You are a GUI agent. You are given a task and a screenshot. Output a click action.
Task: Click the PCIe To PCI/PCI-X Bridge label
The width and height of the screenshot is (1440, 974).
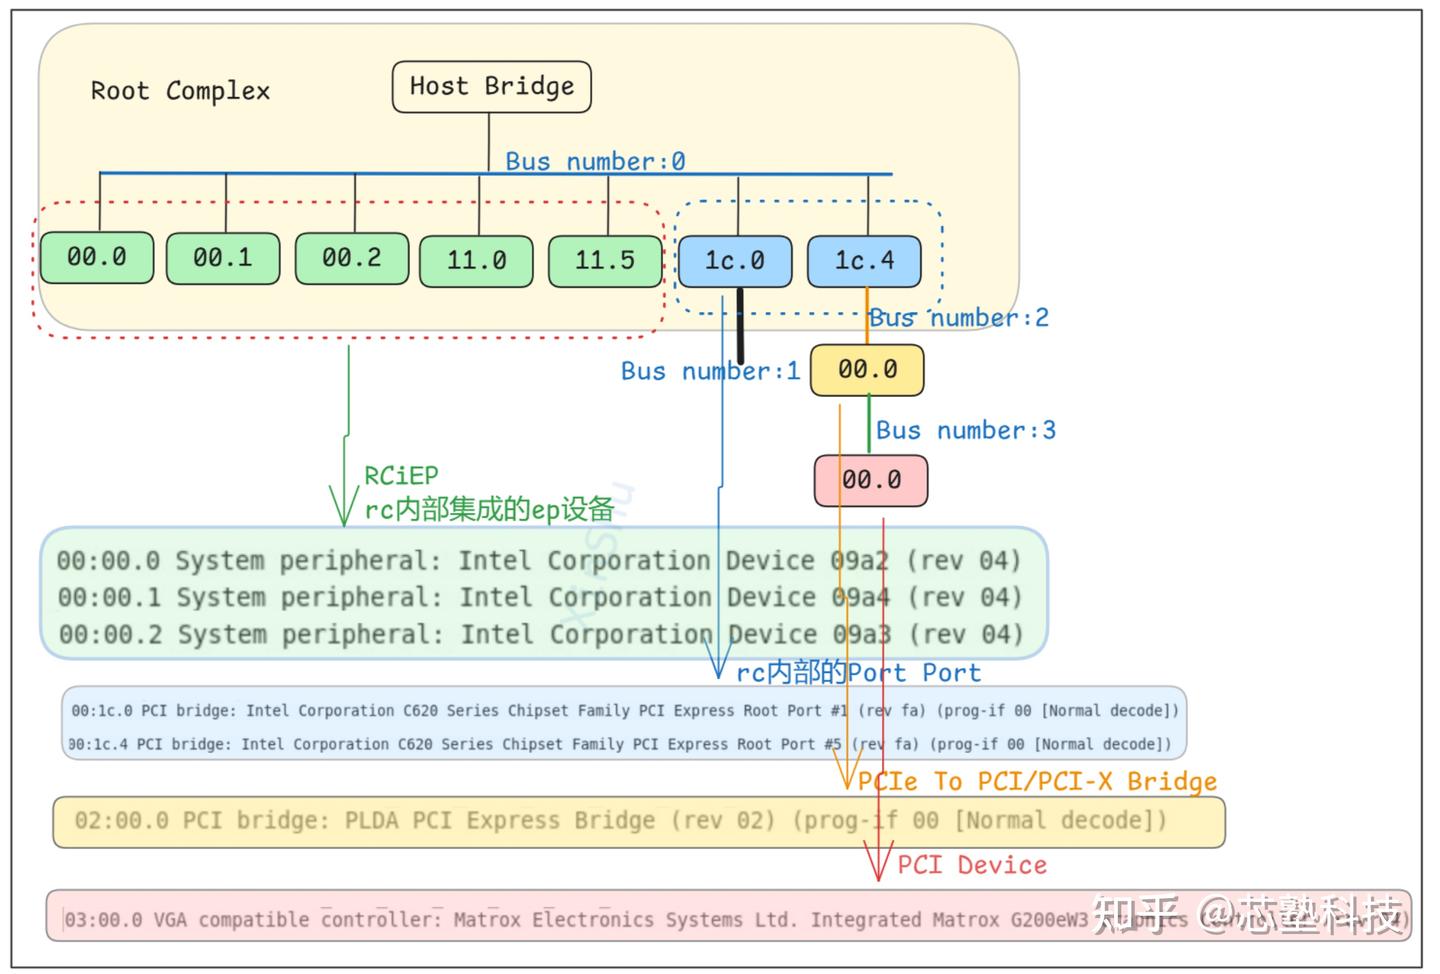[x=1036, y=781]
